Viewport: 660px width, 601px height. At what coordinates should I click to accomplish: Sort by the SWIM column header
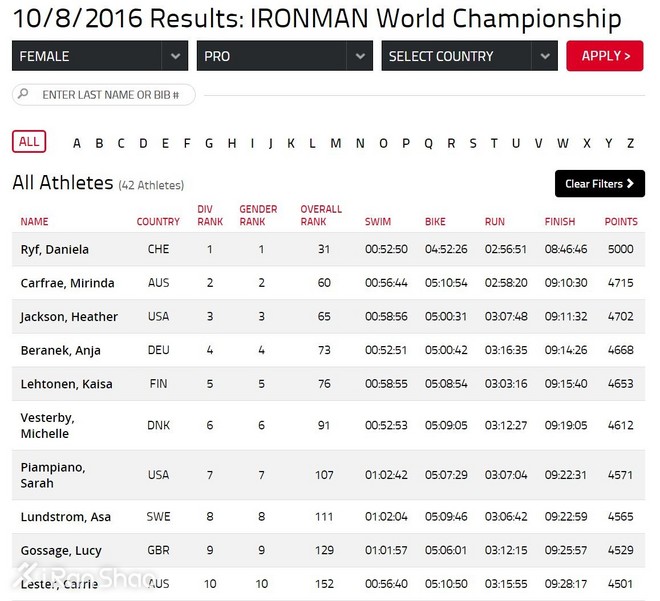click(378, 222)
